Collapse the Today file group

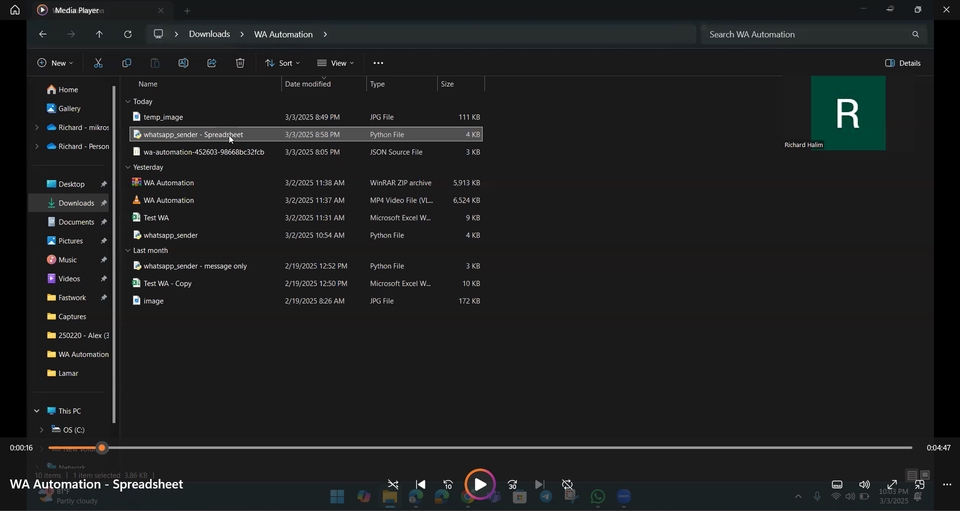coord(128,102)
